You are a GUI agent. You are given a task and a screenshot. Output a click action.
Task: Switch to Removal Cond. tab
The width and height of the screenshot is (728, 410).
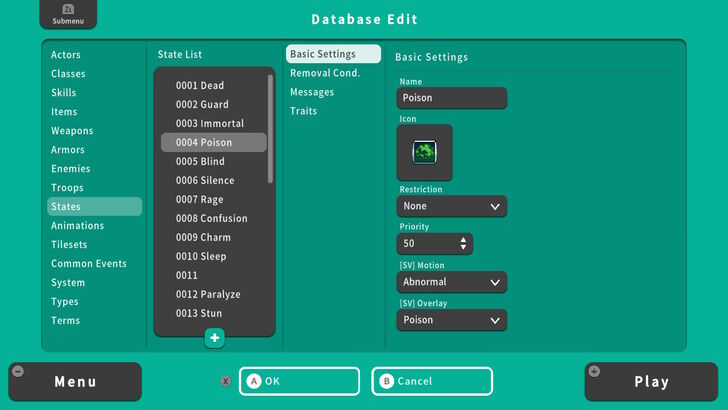point(325,73)
